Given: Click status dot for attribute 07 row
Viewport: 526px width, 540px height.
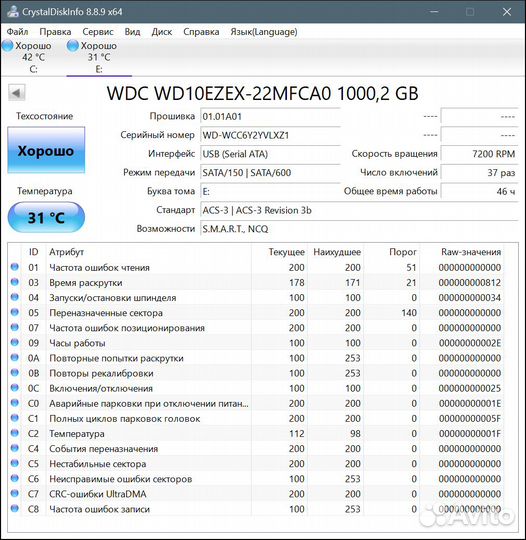Looking at the screenshot, I should (15, 327).
